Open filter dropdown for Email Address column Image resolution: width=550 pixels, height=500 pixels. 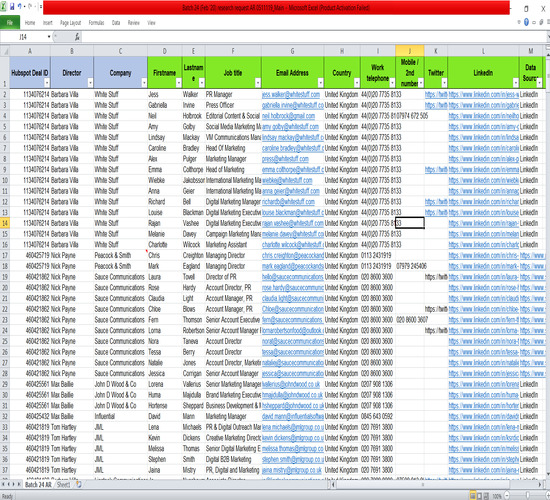tap(320, 83)
